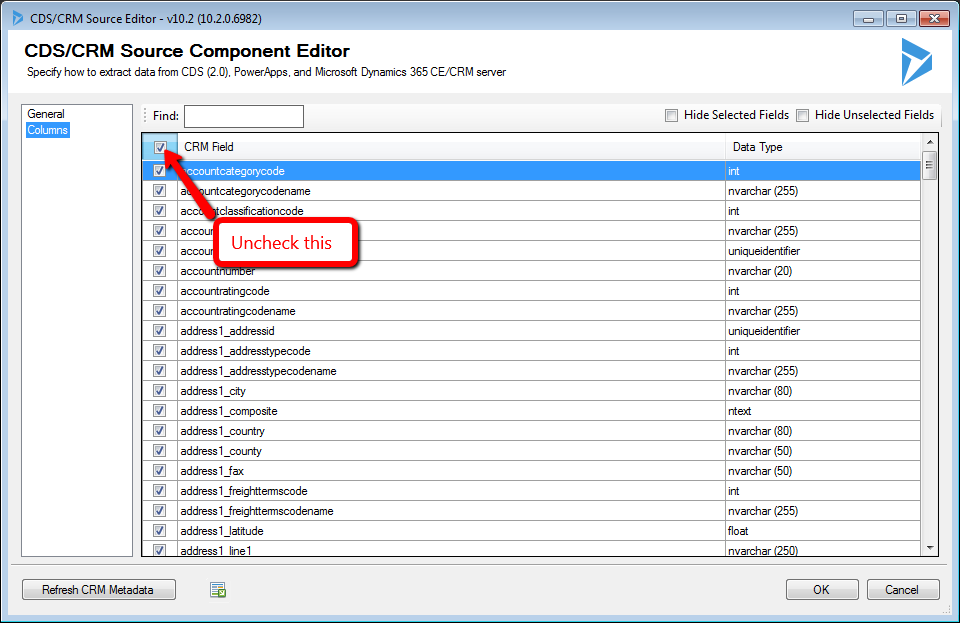
Task: Open the General page
Action: [x=46, y=114]
